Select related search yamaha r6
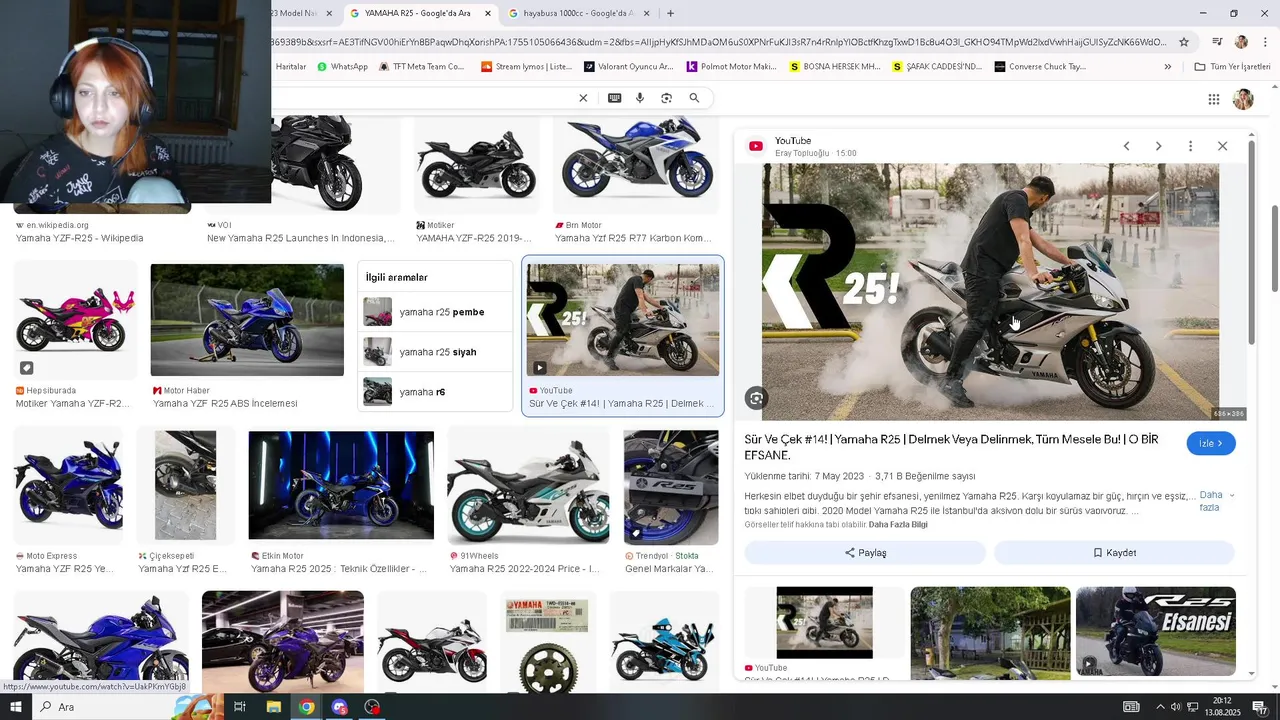 (x=436, y=392)
